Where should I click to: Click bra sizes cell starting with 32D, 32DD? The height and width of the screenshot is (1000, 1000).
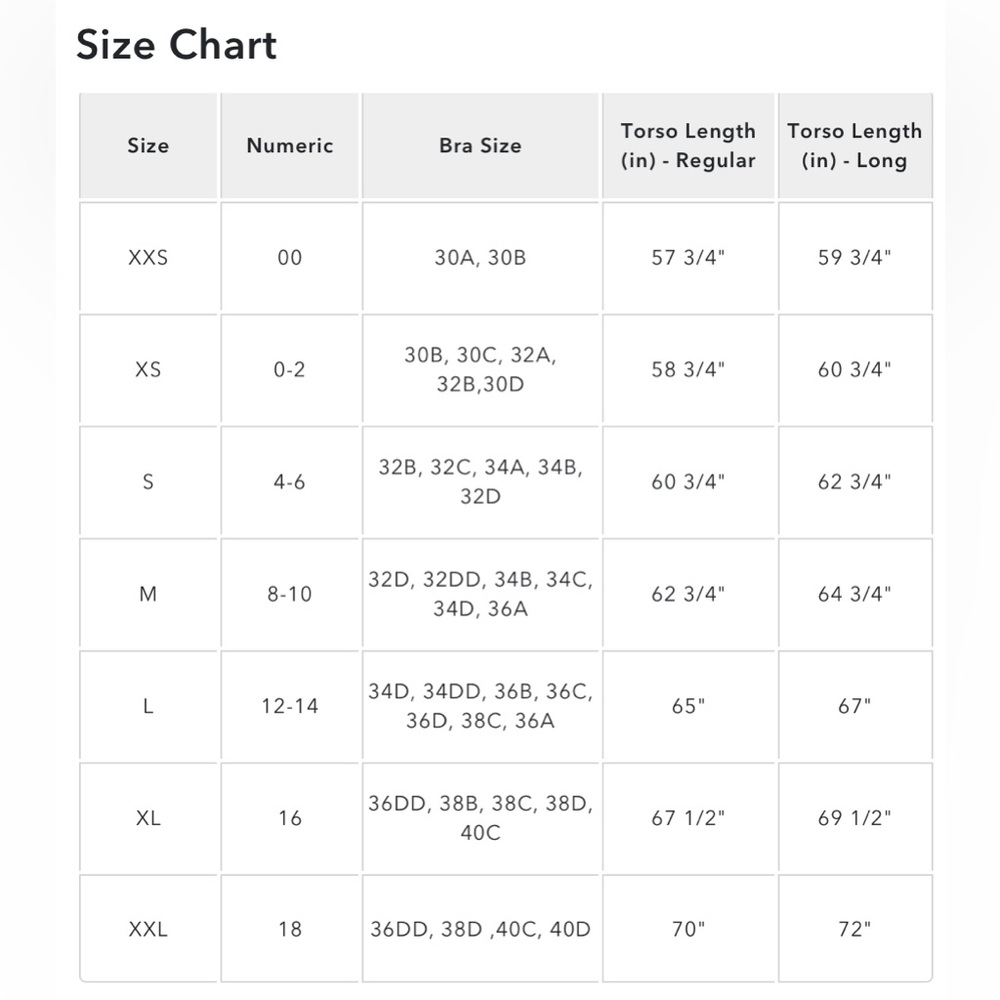[x=480, y=594]
